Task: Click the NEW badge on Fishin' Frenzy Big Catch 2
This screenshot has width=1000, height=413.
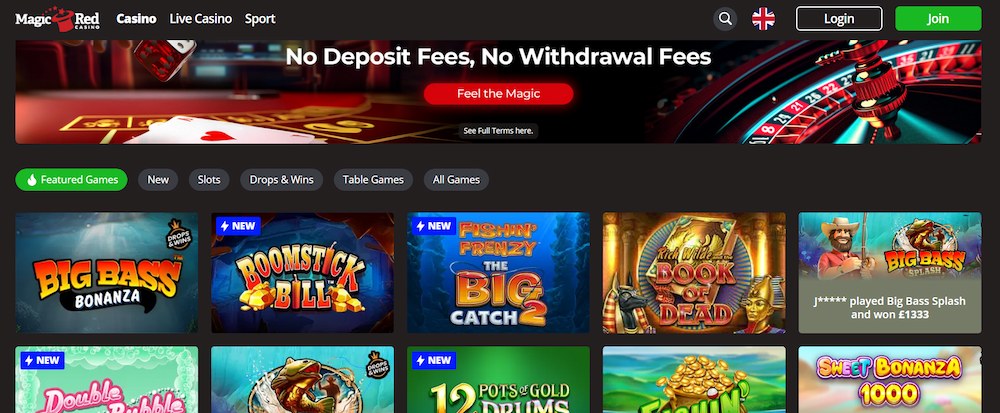Action: coord(433,226)
